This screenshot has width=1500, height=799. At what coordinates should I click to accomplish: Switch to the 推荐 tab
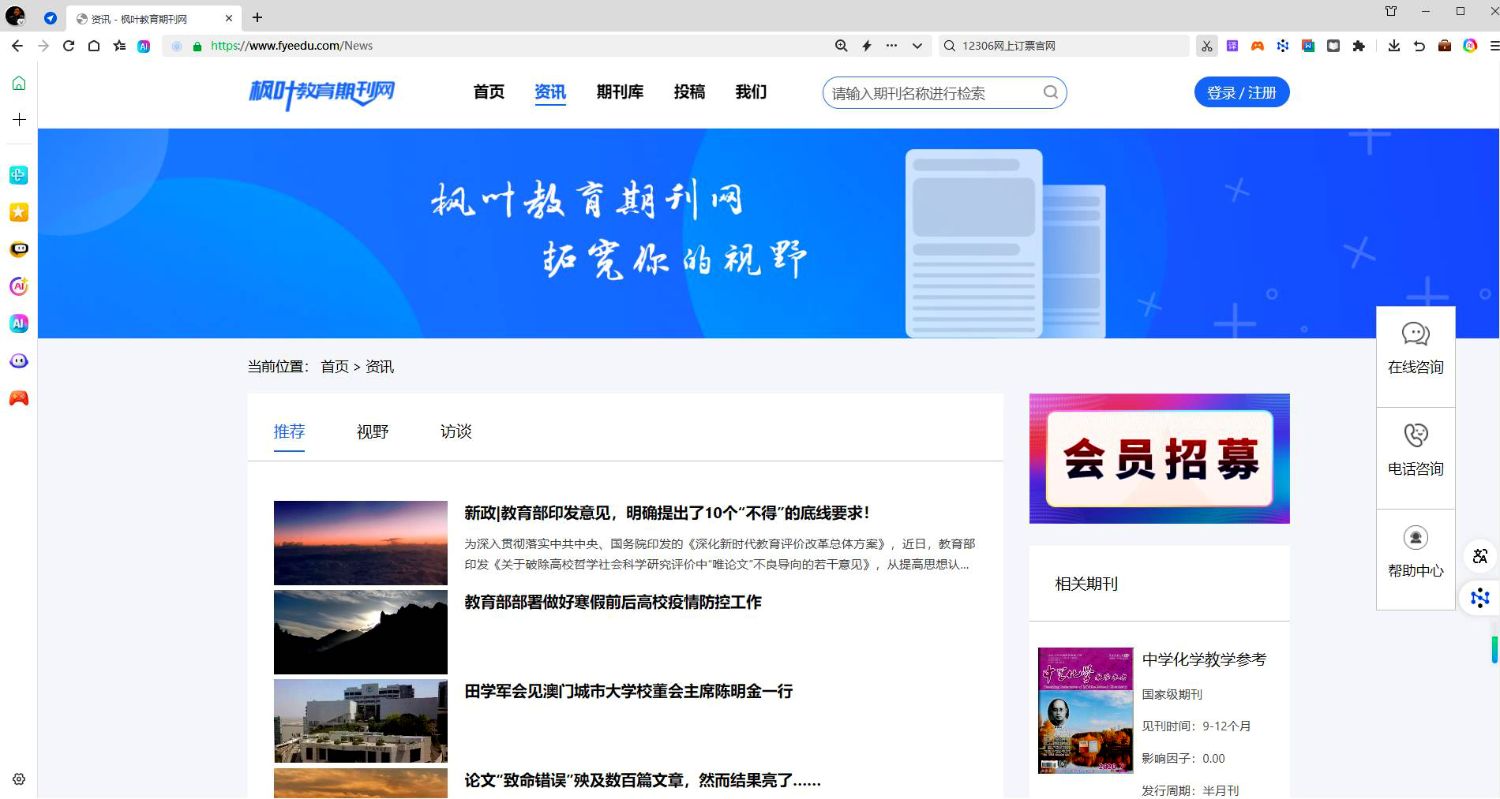click(x=289, y=432)
